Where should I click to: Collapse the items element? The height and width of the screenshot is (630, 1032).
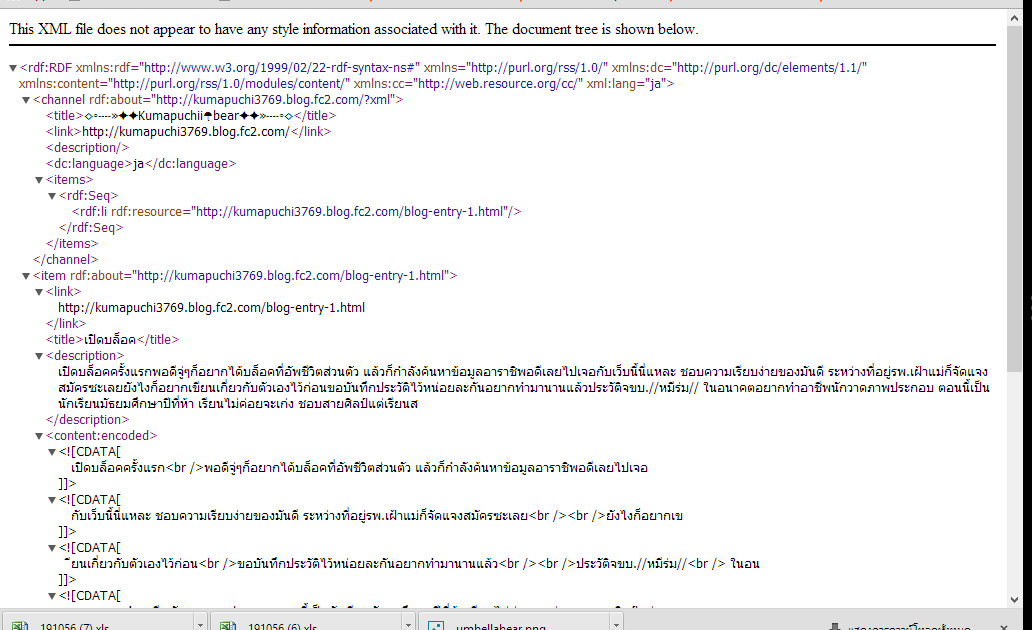pyautogui.click(x=39, y=180)
